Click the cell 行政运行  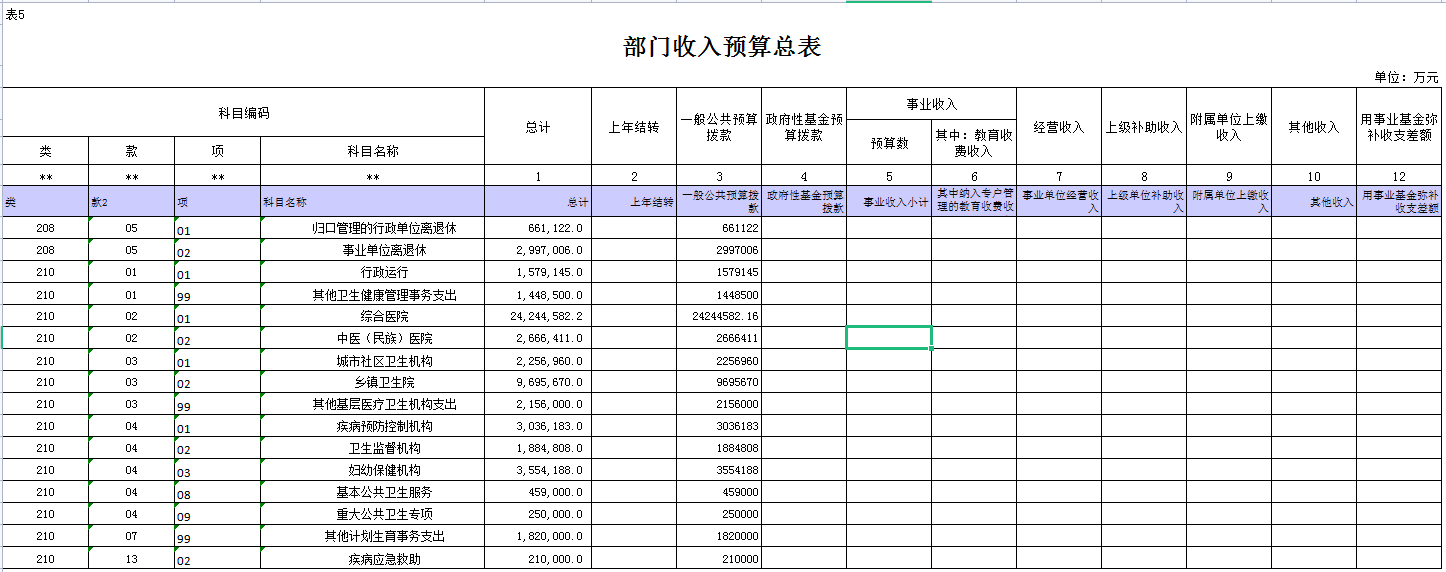click(372, 272)
